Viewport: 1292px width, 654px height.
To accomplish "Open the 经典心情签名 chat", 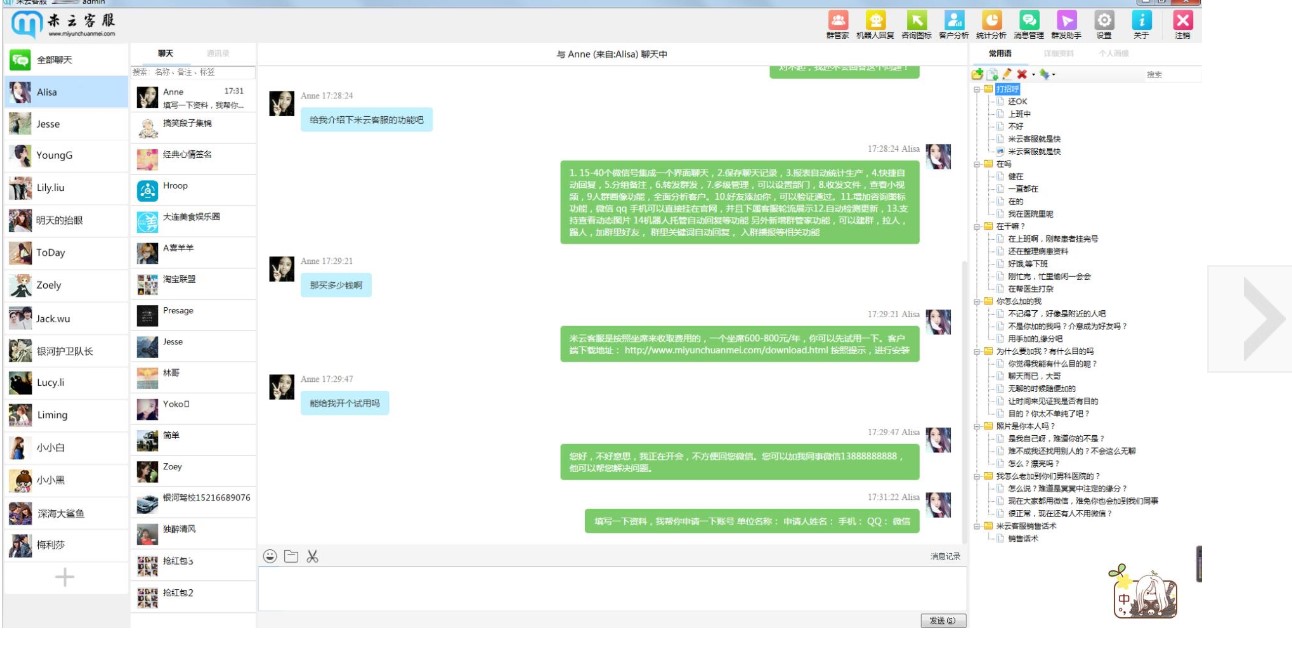I will click(193, 159).
